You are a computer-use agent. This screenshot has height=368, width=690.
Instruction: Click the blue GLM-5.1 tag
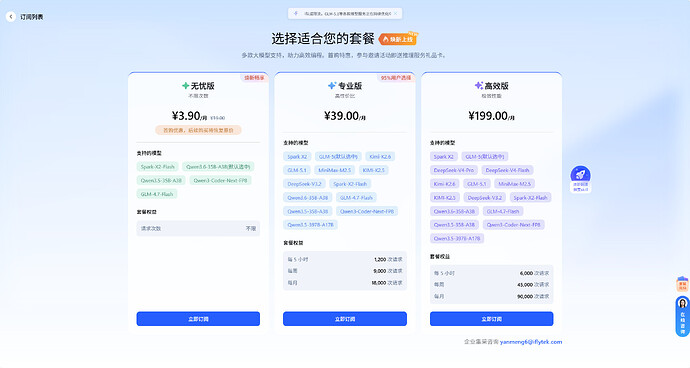click(297, 170)
